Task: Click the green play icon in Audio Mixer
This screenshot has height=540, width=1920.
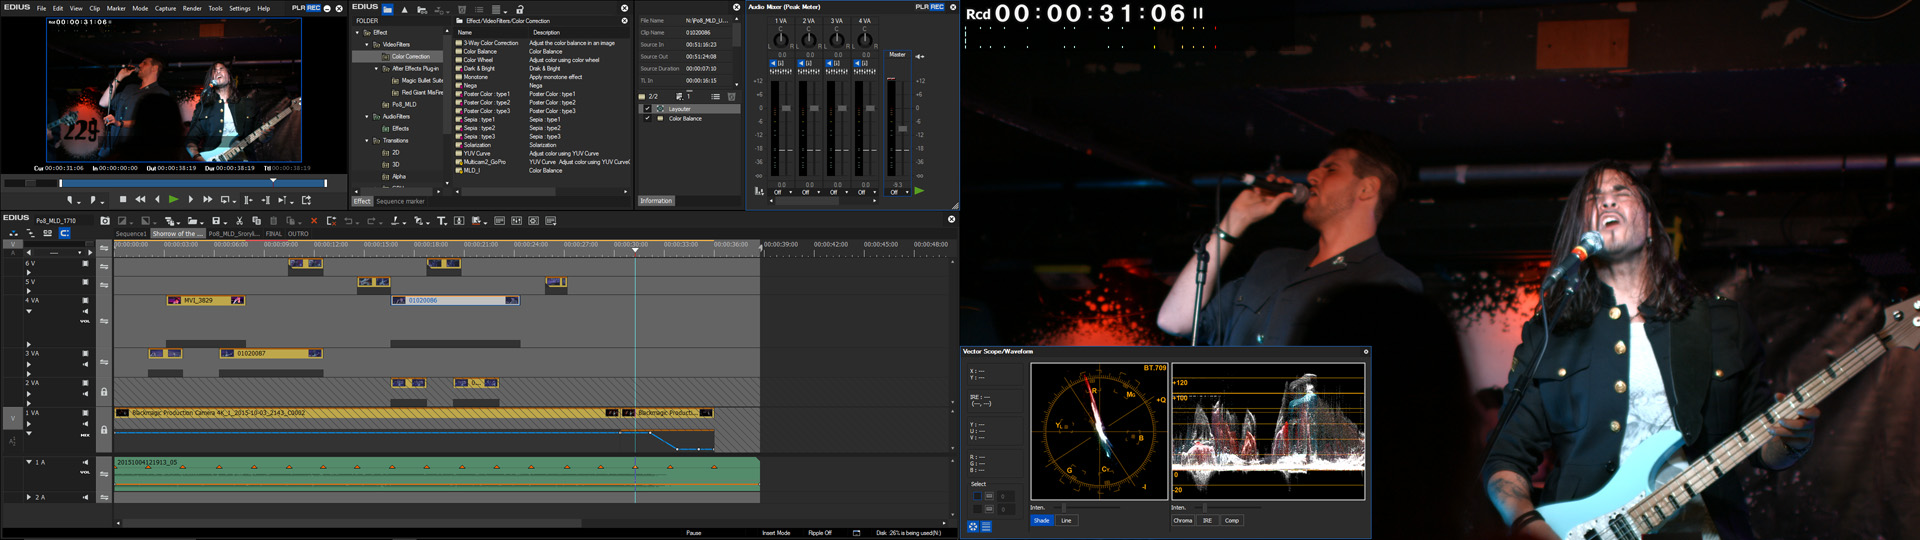Action: pyautogui.click(x=919, y=190)
